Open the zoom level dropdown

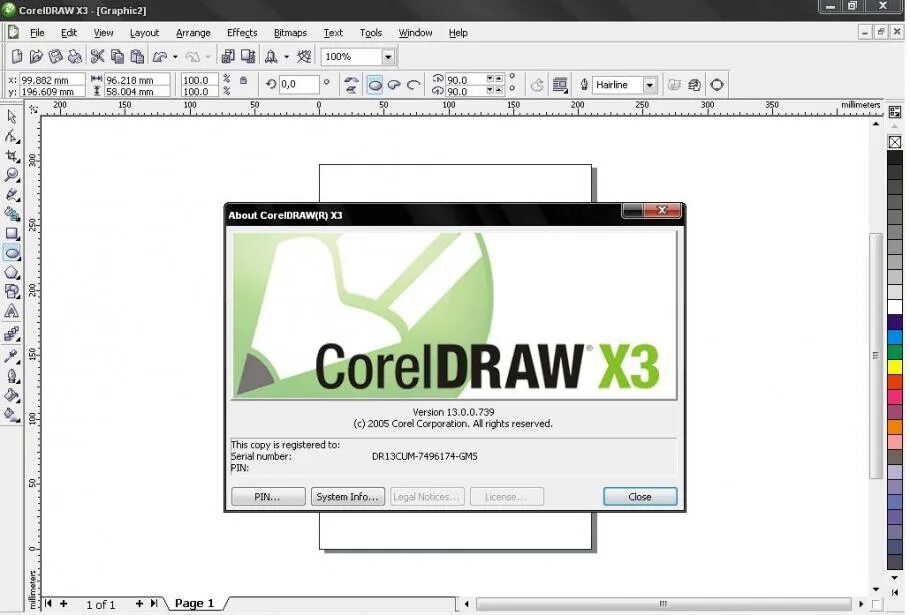coord(388,57)
